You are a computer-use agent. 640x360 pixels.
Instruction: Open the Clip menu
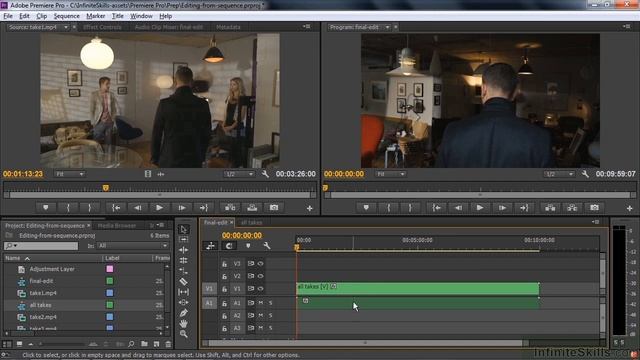42,16
